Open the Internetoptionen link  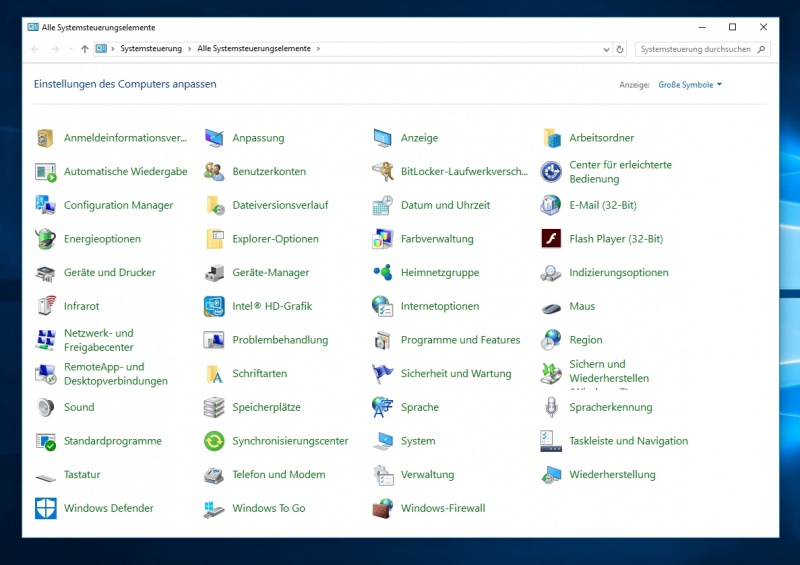pyautogui.click(x=440, y=306)
